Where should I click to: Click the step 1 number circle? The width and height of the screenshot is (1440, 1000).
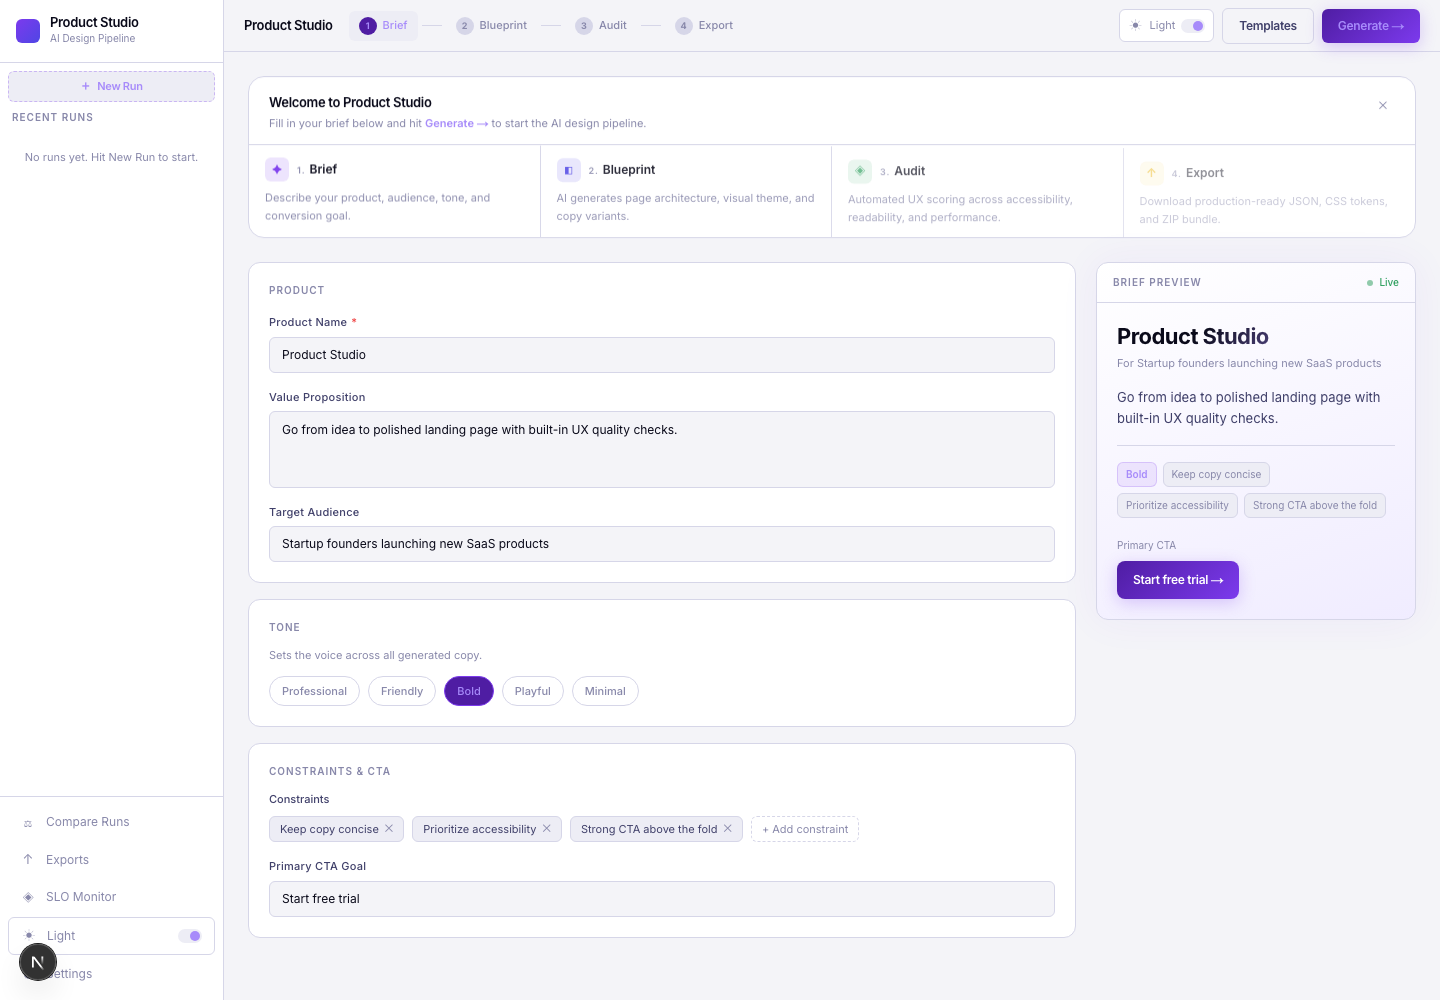coord(368,26)
